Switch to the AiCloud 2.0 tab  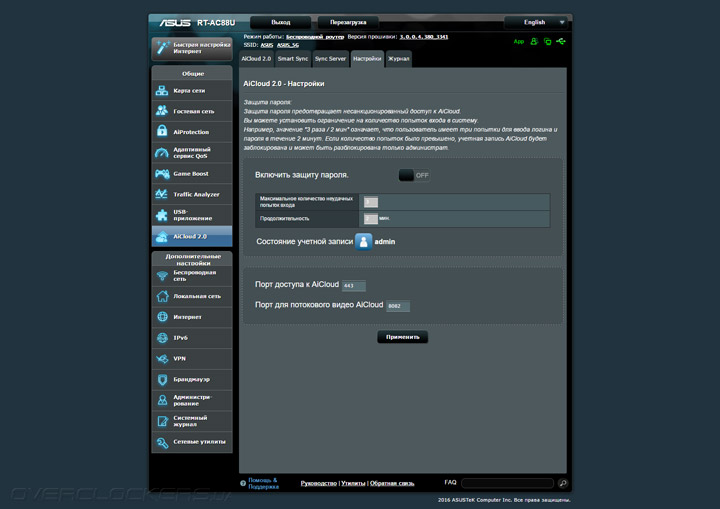pos(256,59)
